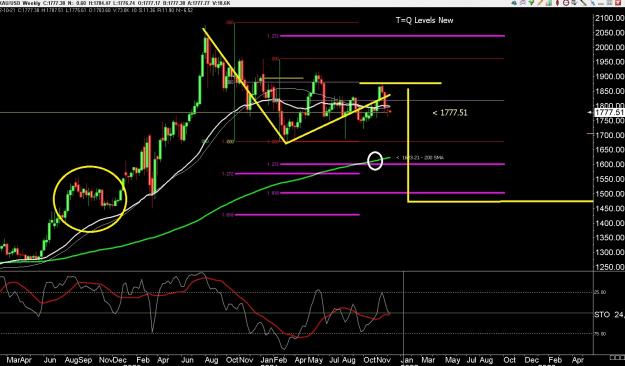
Task: Select the yellow ellipse around AugSep candles
Action: point(90,199)
